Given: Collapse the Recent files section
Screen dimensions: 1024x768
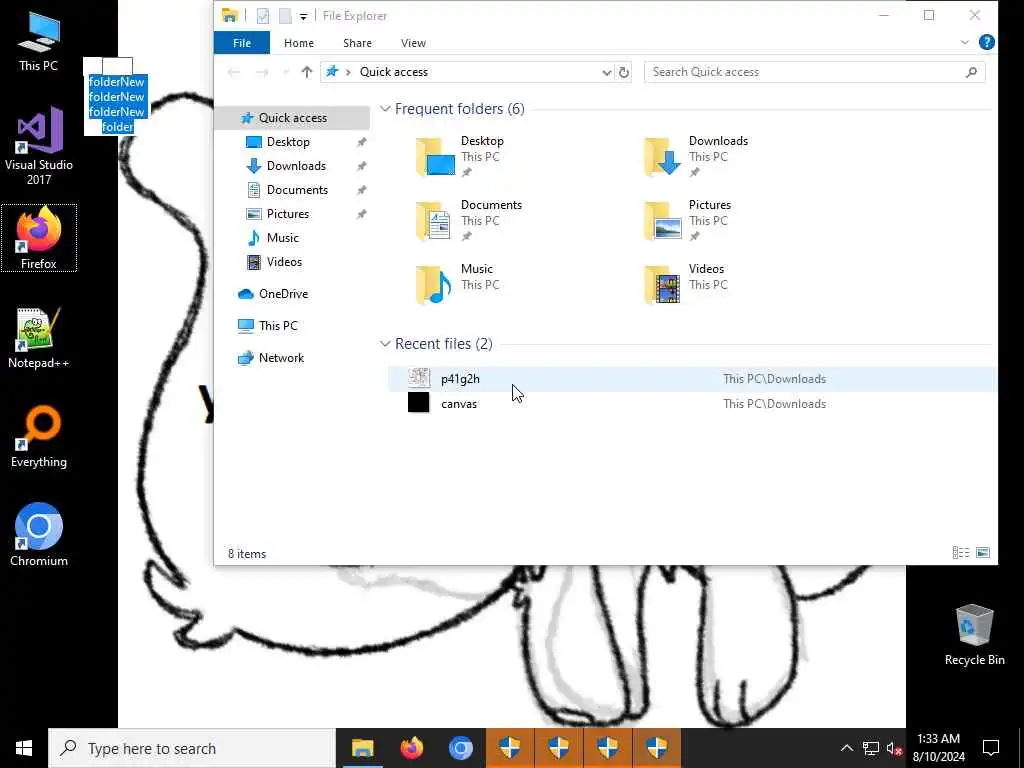Looking at the screenshot, I should click(x=385, y=344).
